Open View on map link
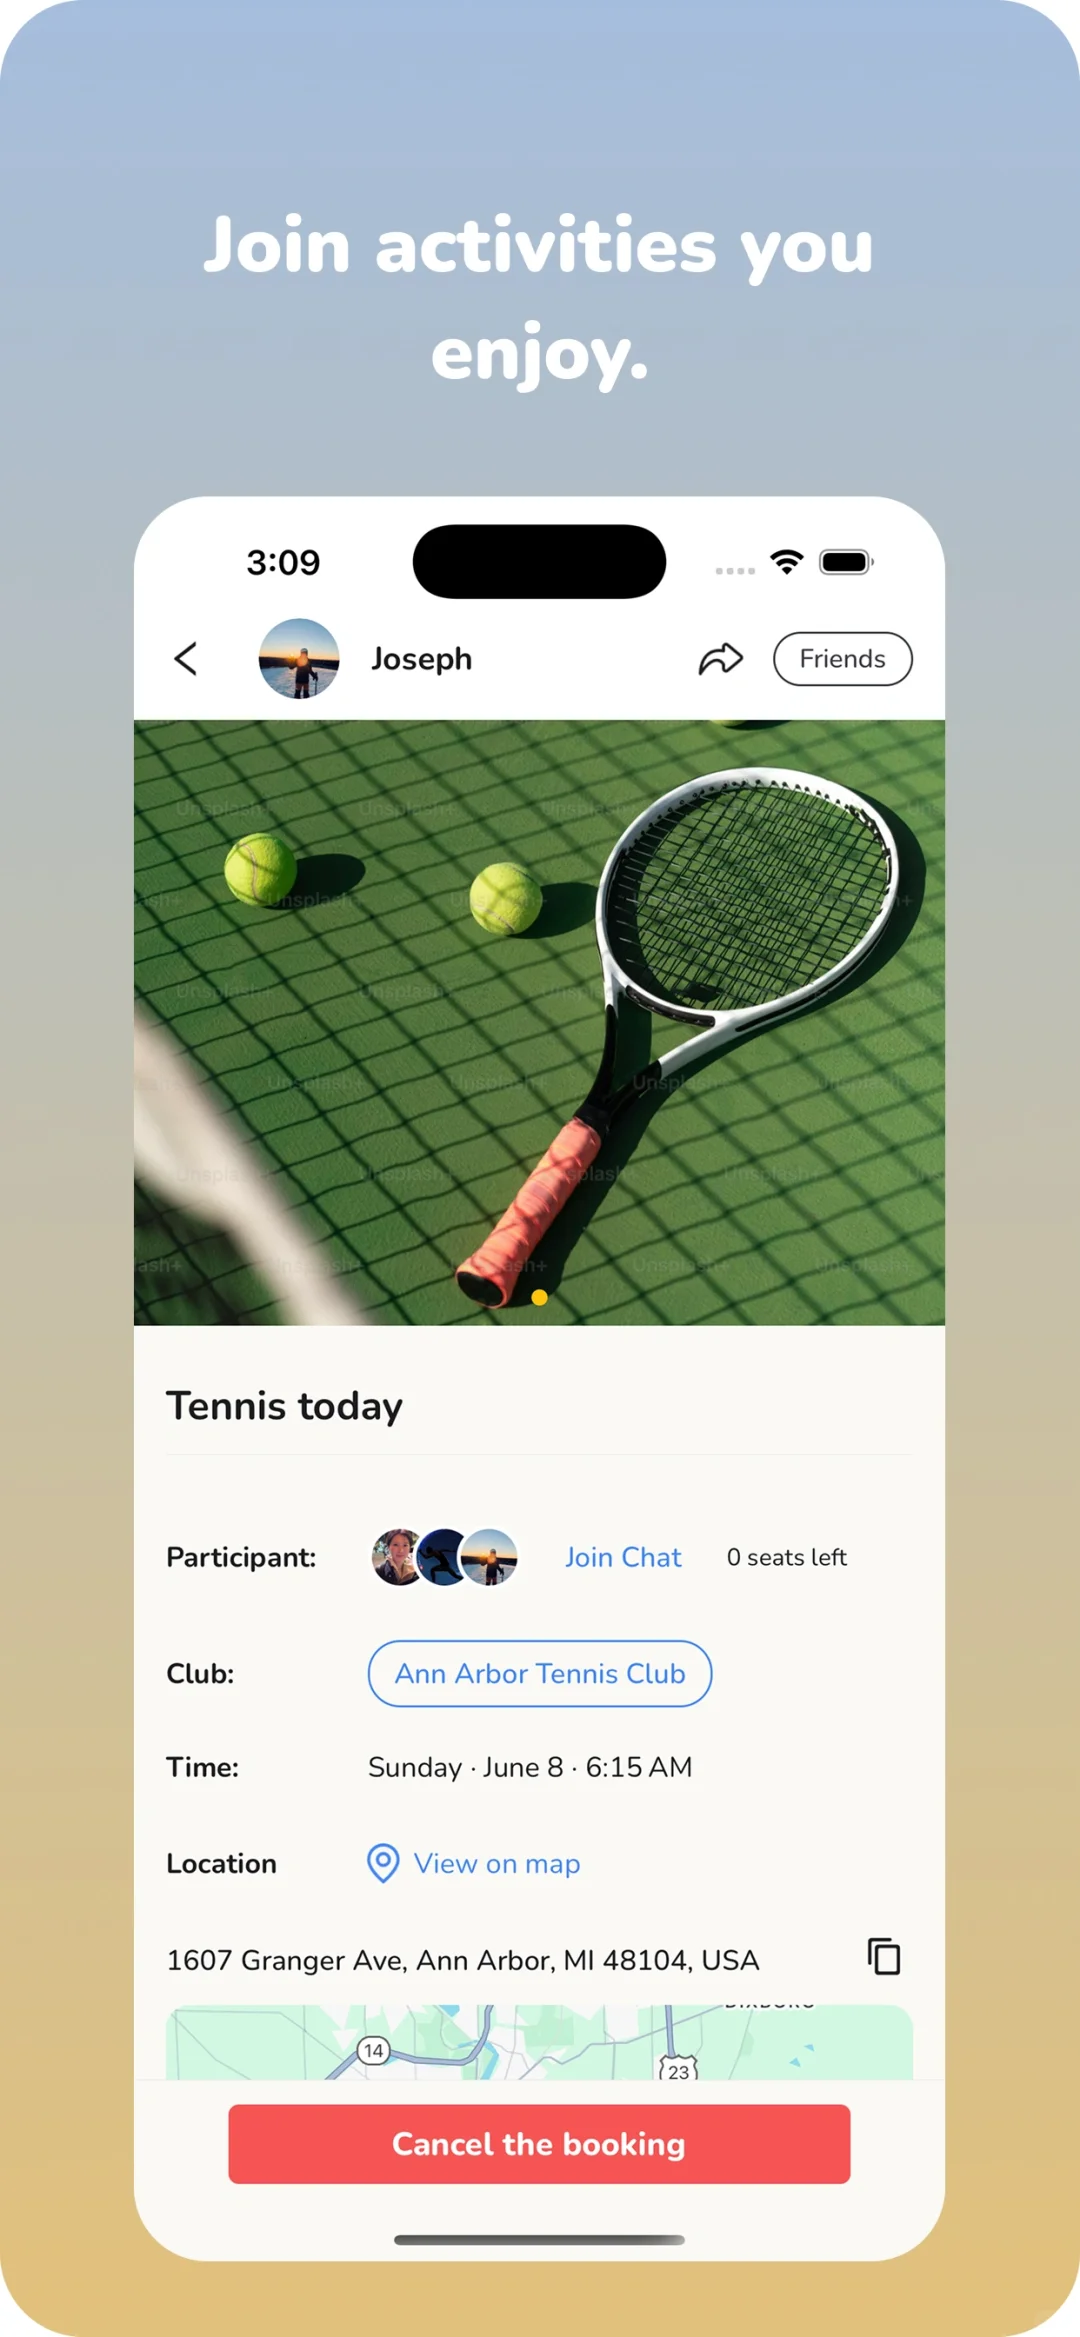 497,1863
